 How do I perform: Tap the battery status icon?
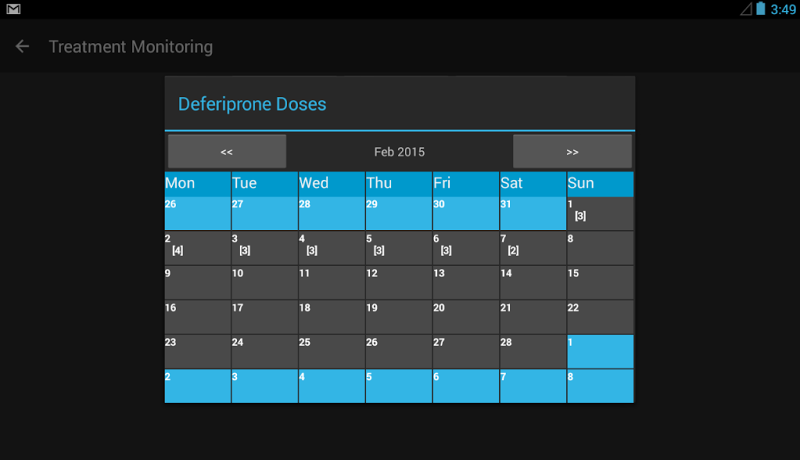[x=760, y=9]
